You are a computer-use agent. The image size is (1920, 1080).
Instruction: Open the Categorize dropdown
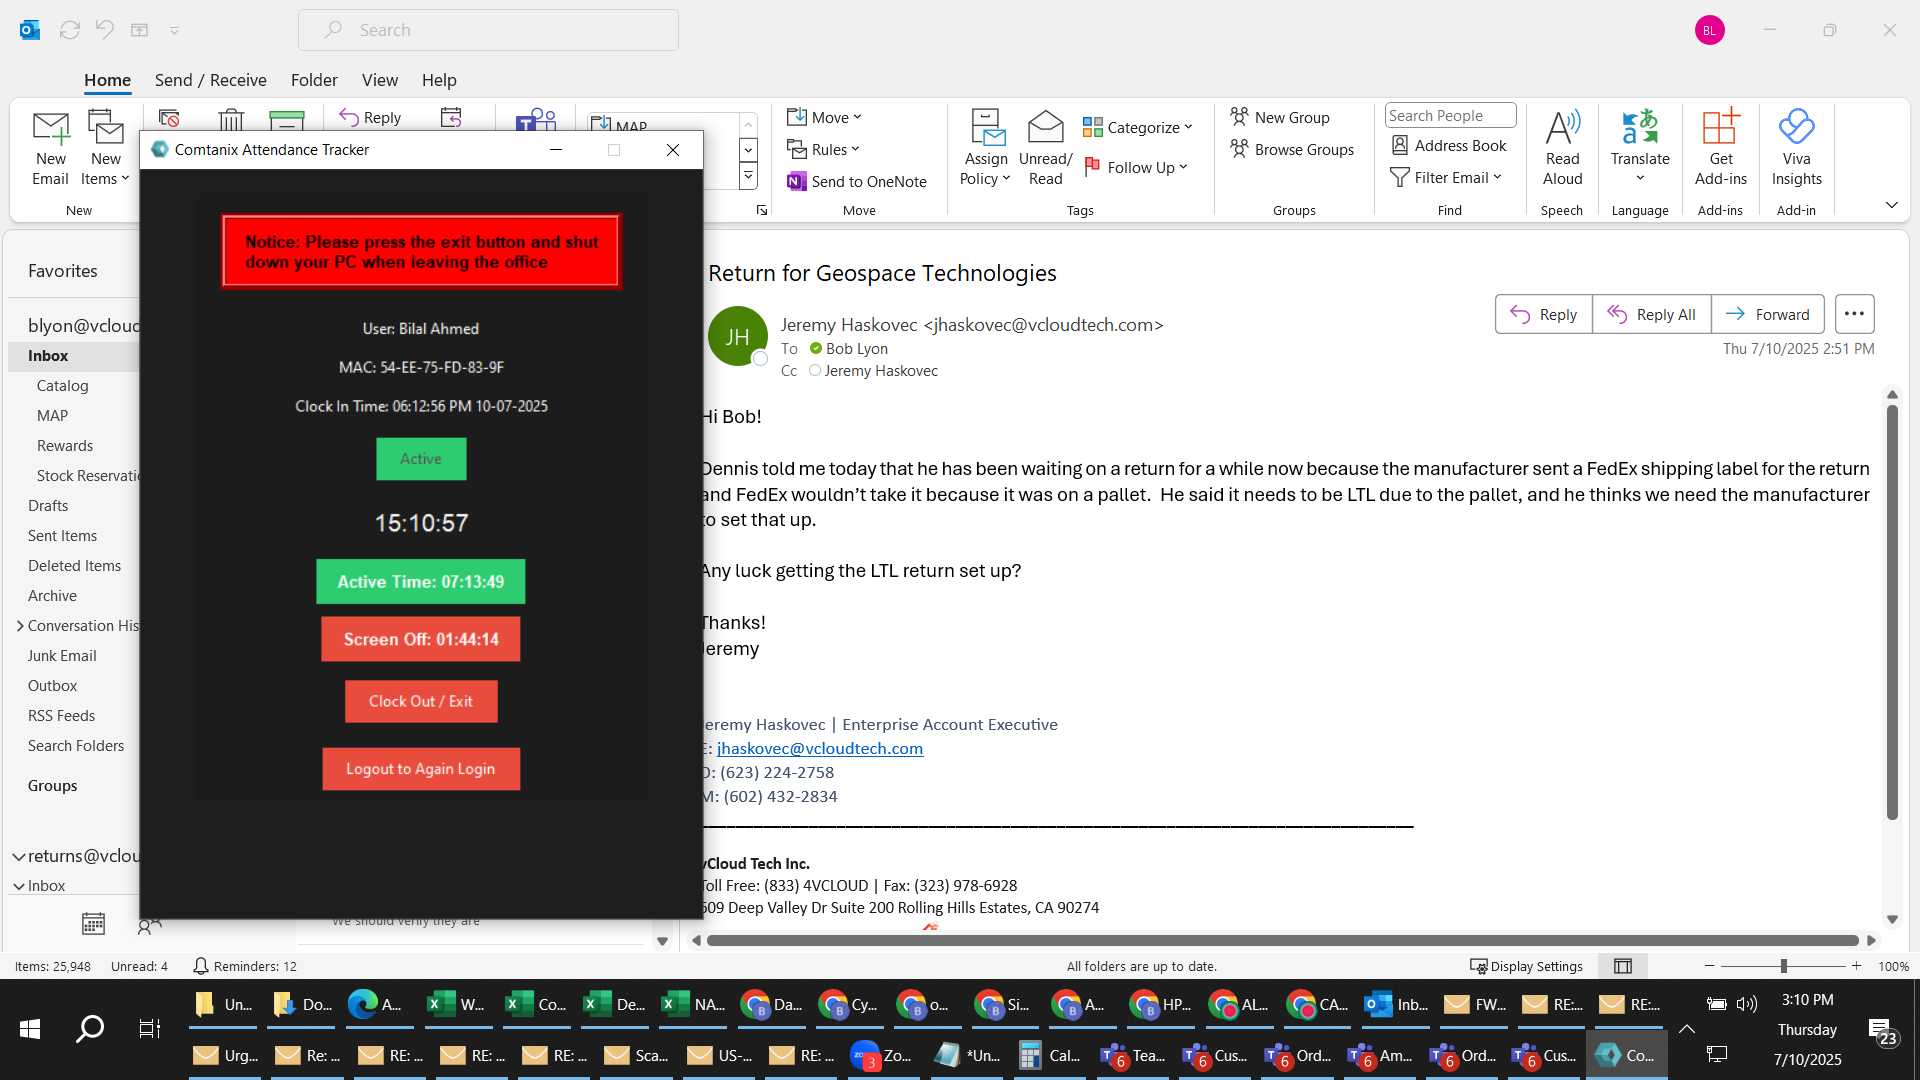tap(1138, 127)
